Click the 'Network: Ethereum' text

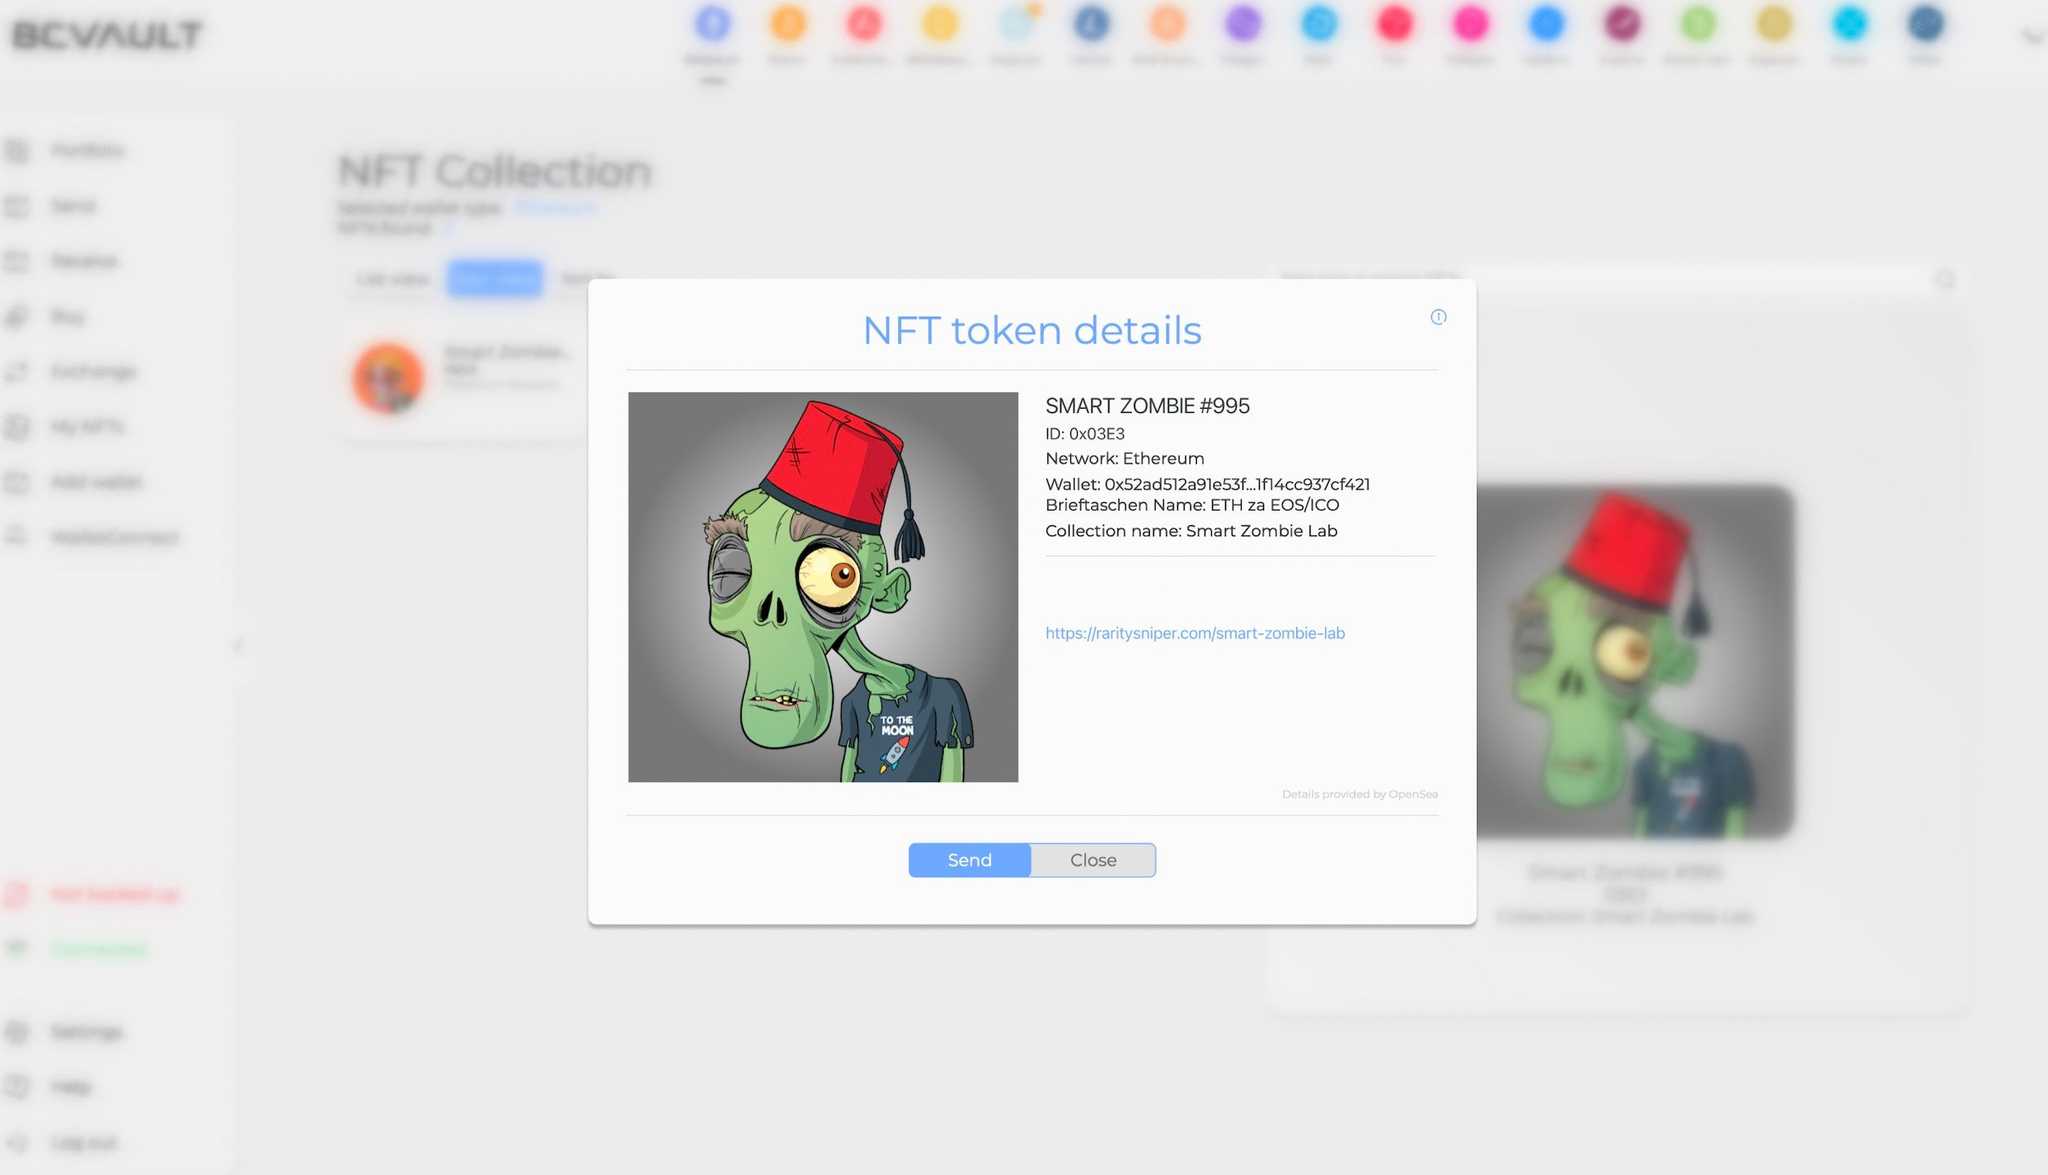[1125, 459]
